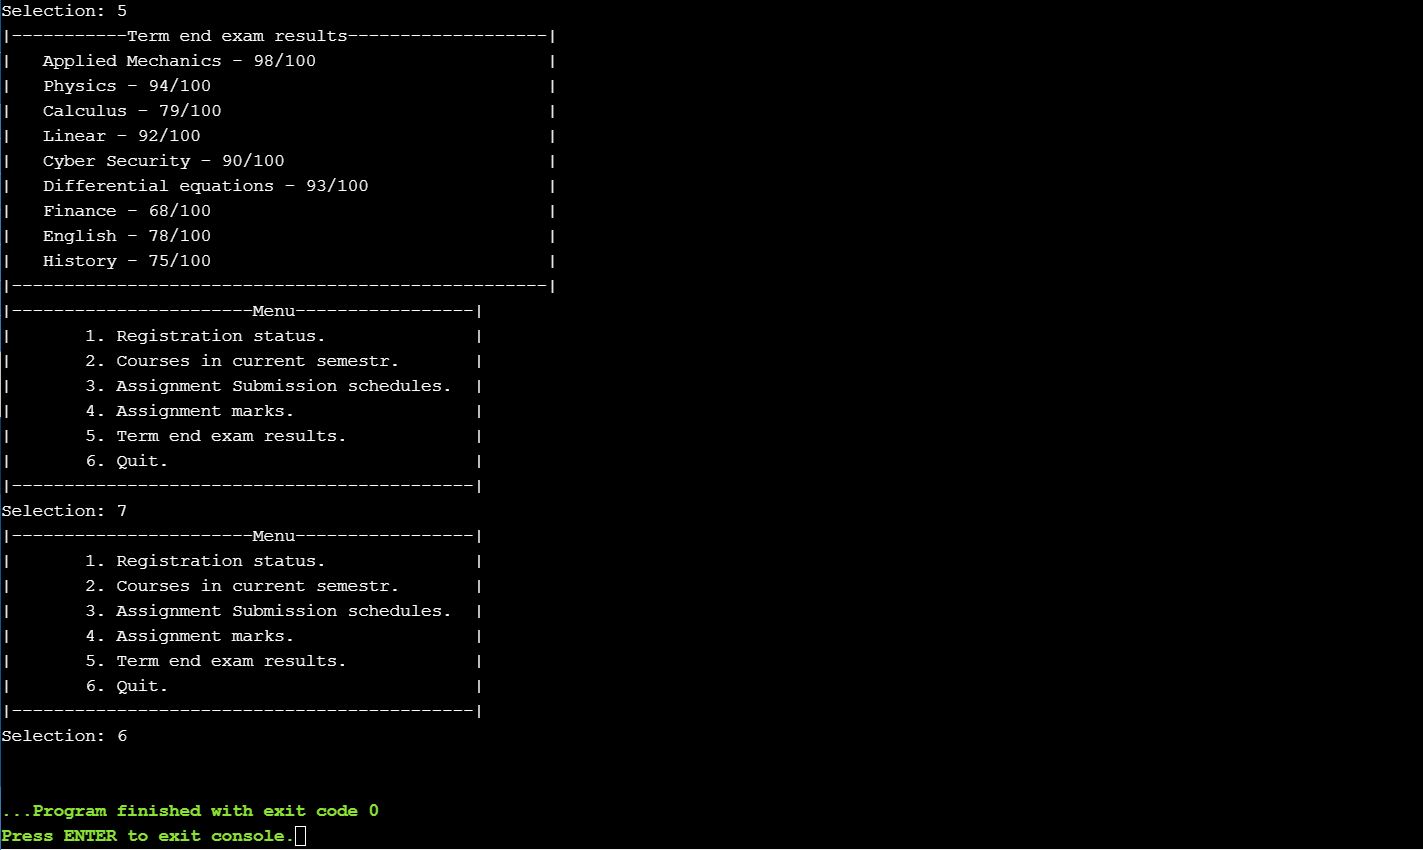The image size is (1423, 850).
Task: Click the History 75/100 result line
Action: [x=127, y=261]
